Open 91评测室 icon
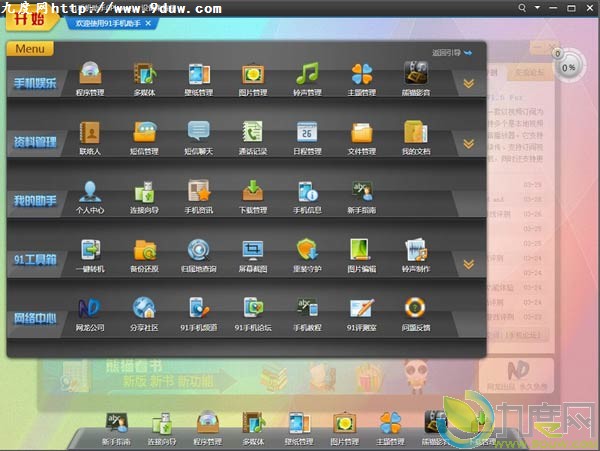The height and width of the screenshot is (451, 600). [362, 314]
